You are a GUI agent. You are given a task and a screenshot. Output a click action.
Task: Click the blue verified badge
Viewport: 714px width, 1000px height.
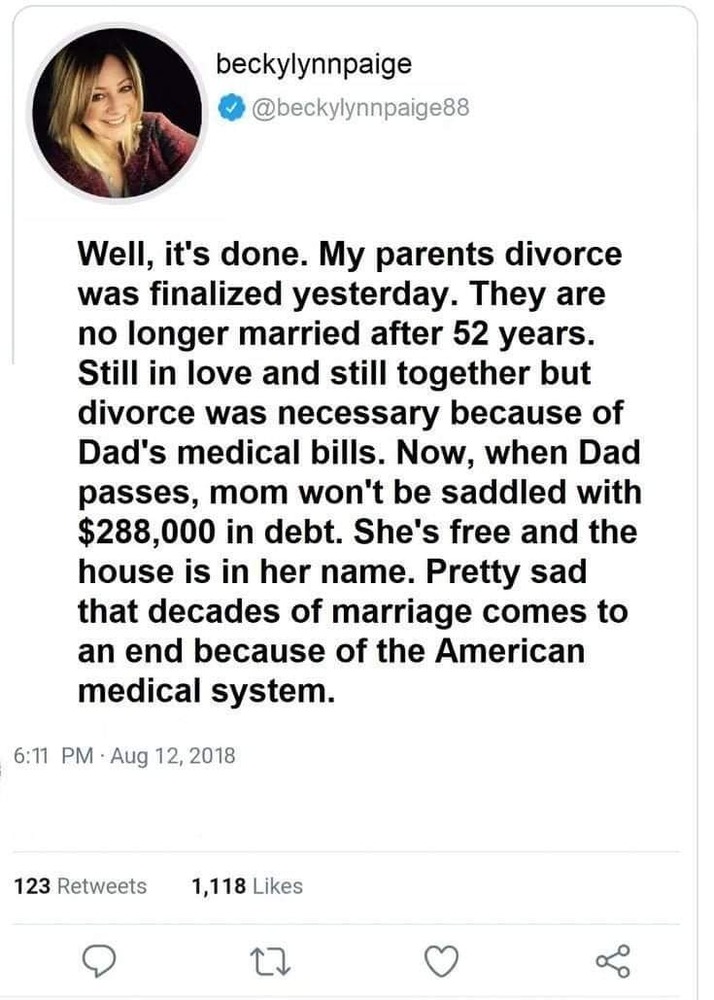(x=228, y=106)
